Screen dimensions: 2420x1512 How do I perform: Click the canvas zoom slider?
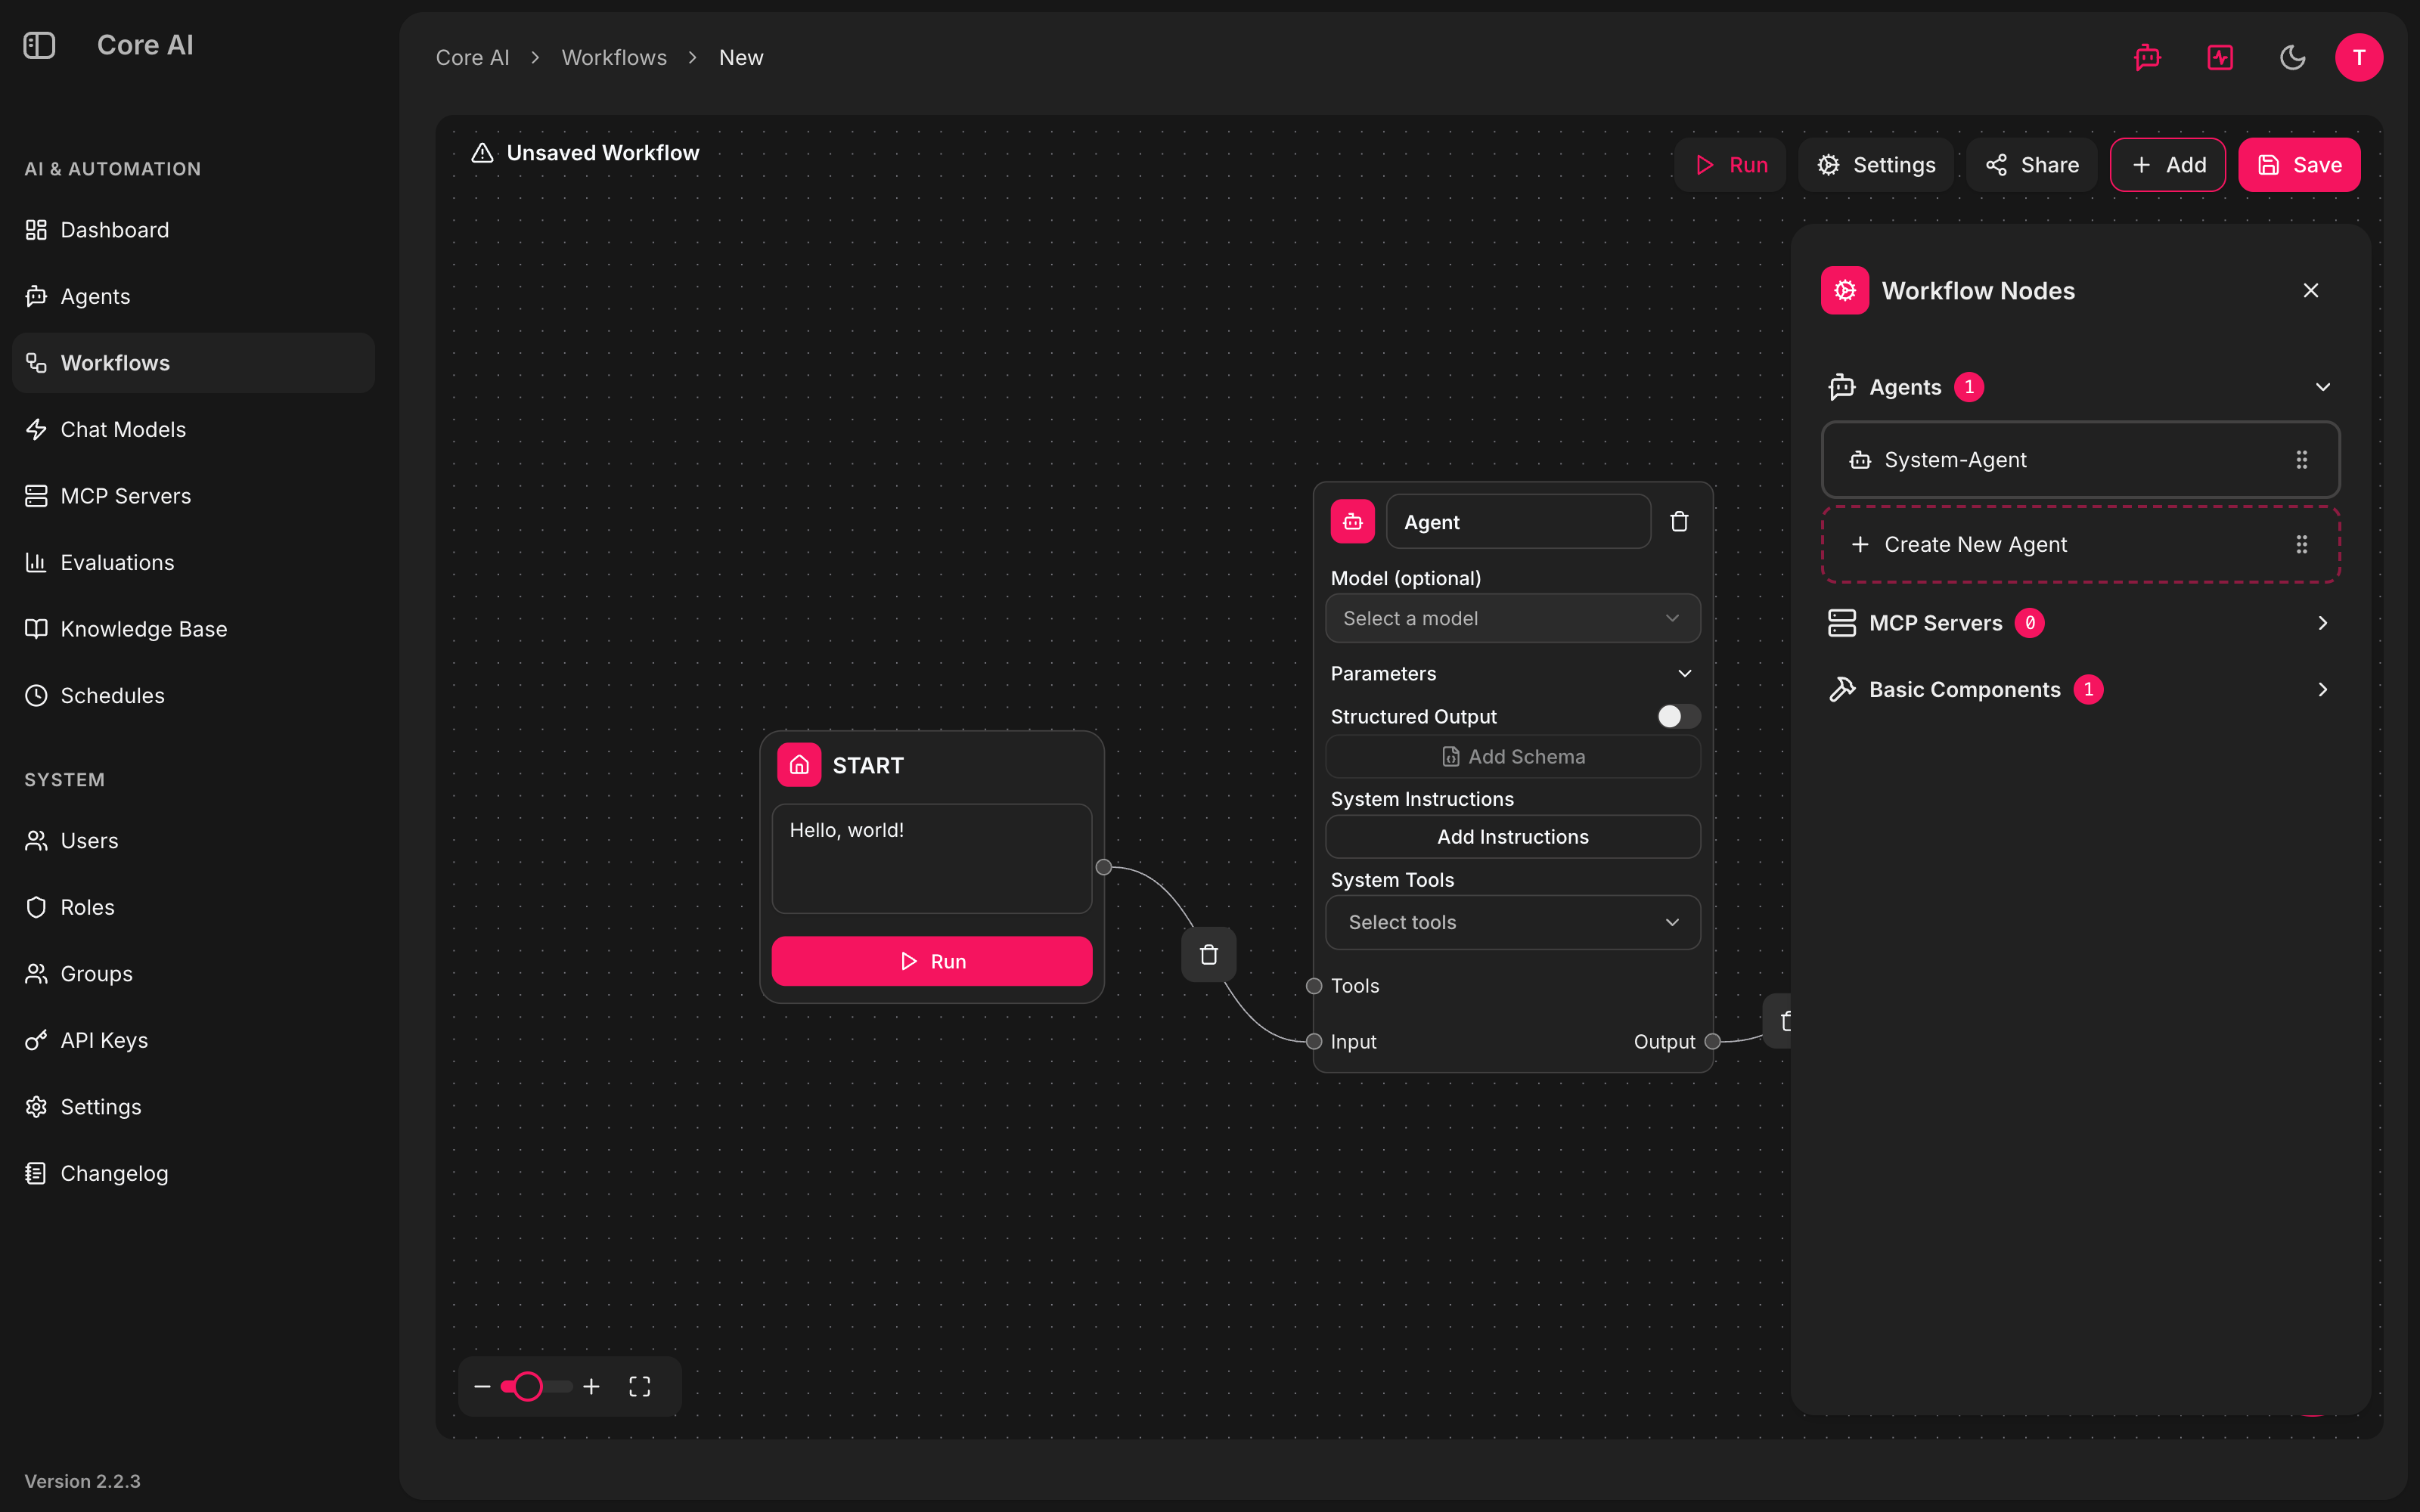pyautogui.click(x=537, y=1386)
